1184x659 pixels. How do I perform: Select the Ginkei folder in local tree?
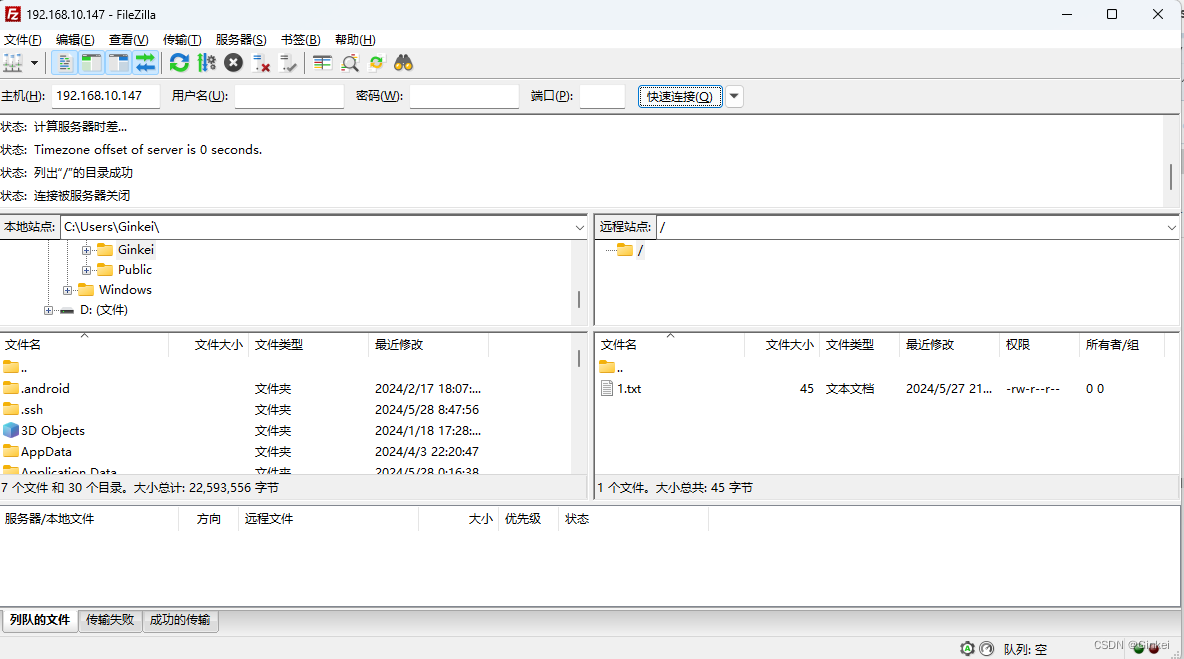point(136,250)
